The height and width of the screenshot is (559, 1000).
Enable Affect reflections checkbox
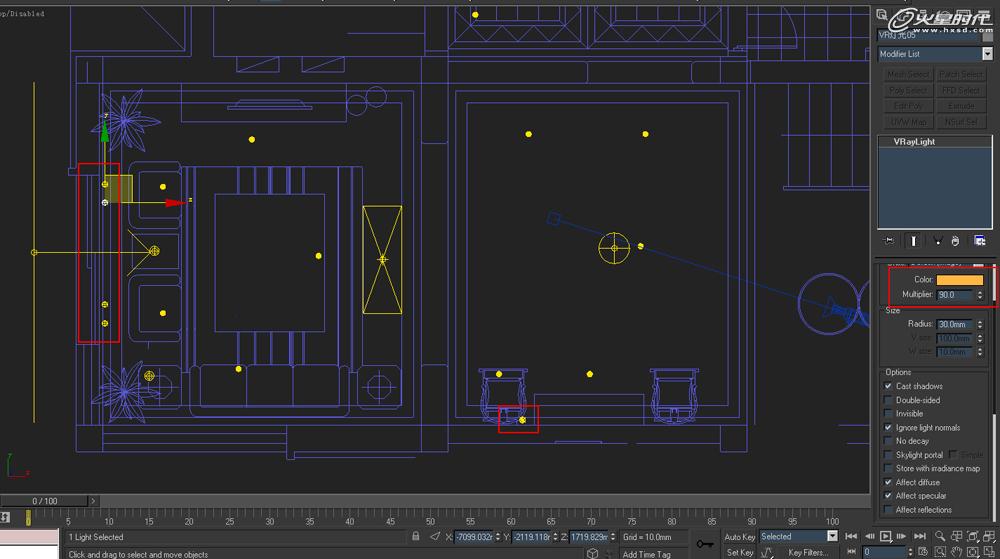tap(888, 510)
